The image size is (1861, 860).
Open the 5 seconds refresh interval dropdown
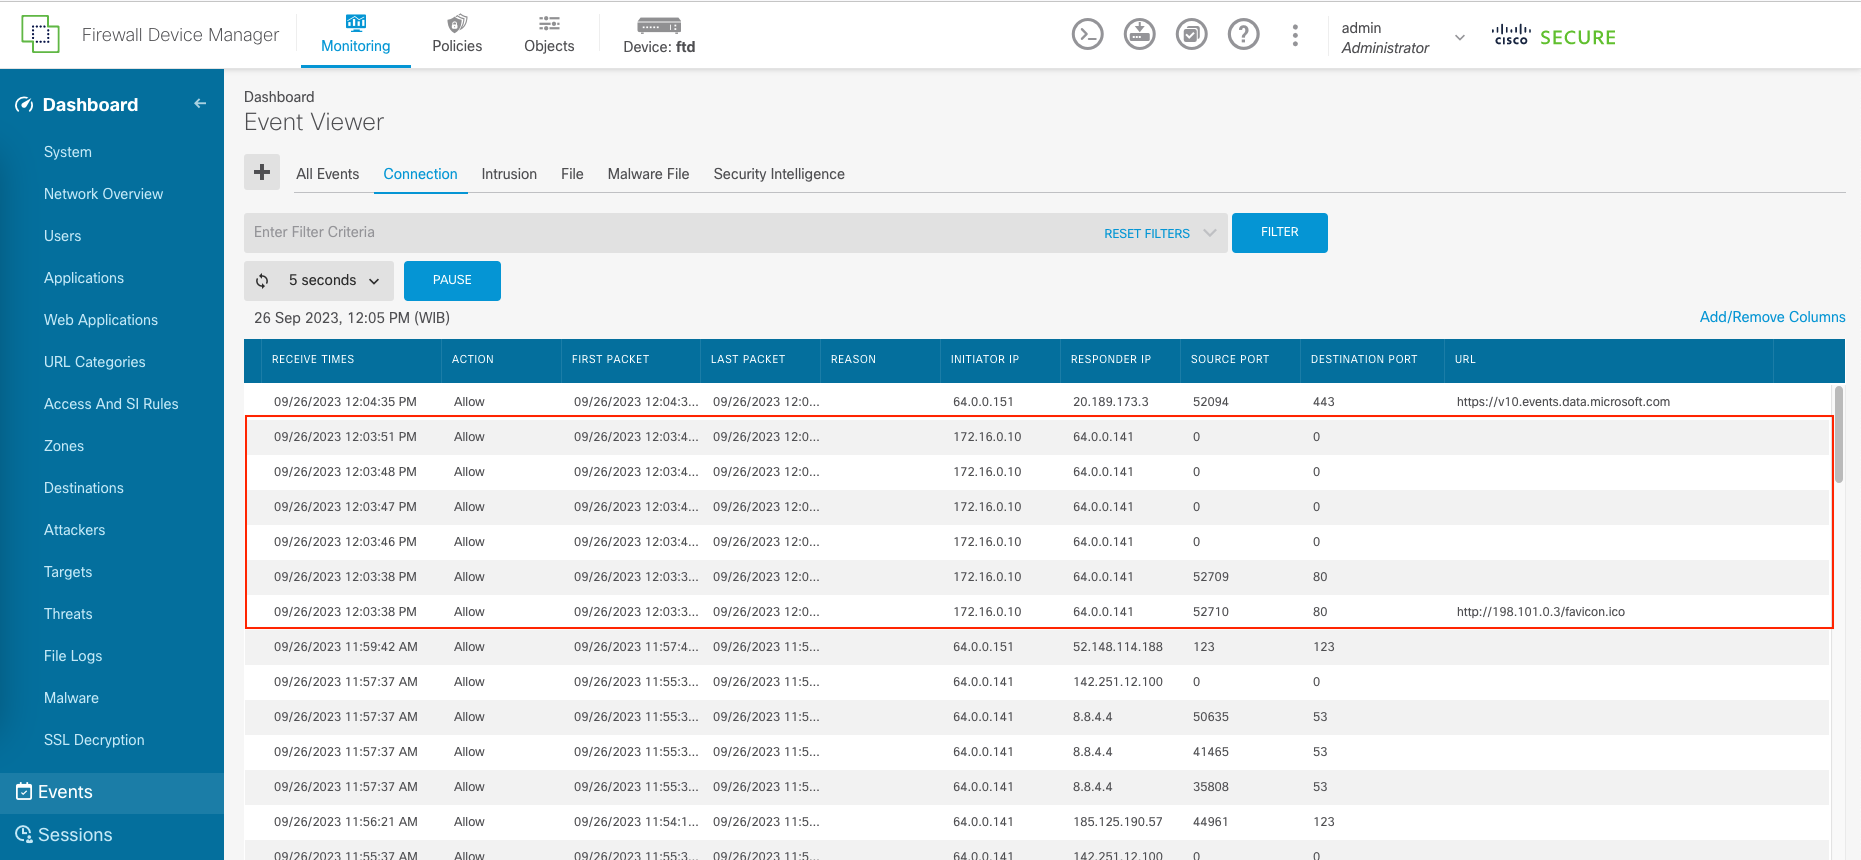click(x=334, y=281)
